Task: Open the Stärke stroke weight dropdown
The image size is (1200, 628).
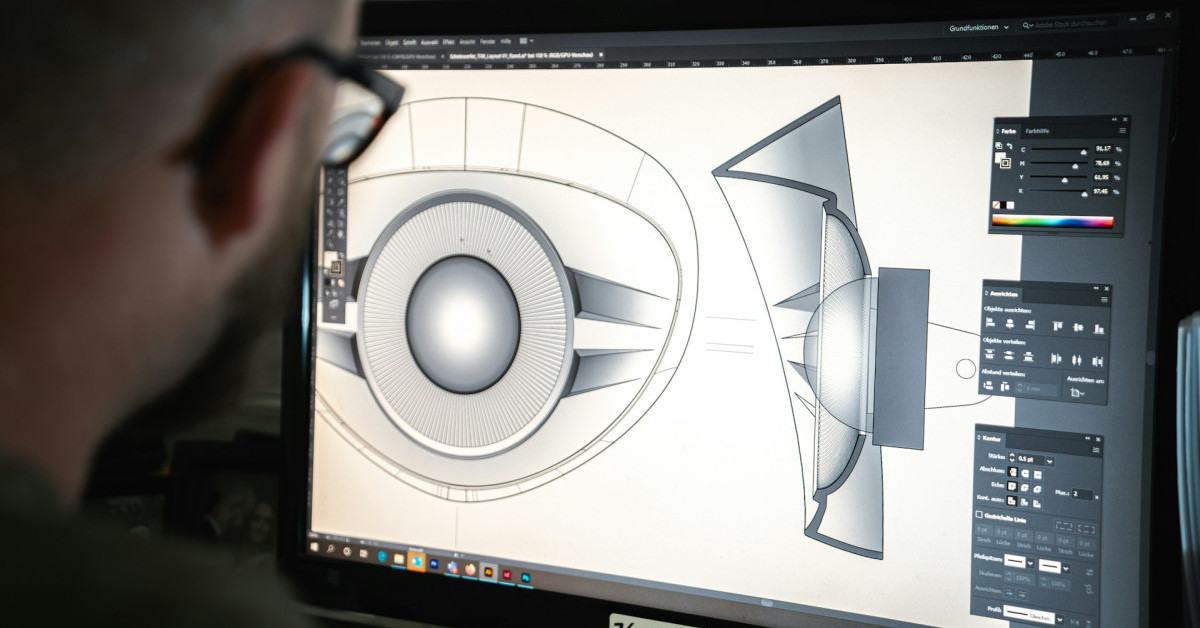Action: pyautogui.click(x=1049, y=461)
